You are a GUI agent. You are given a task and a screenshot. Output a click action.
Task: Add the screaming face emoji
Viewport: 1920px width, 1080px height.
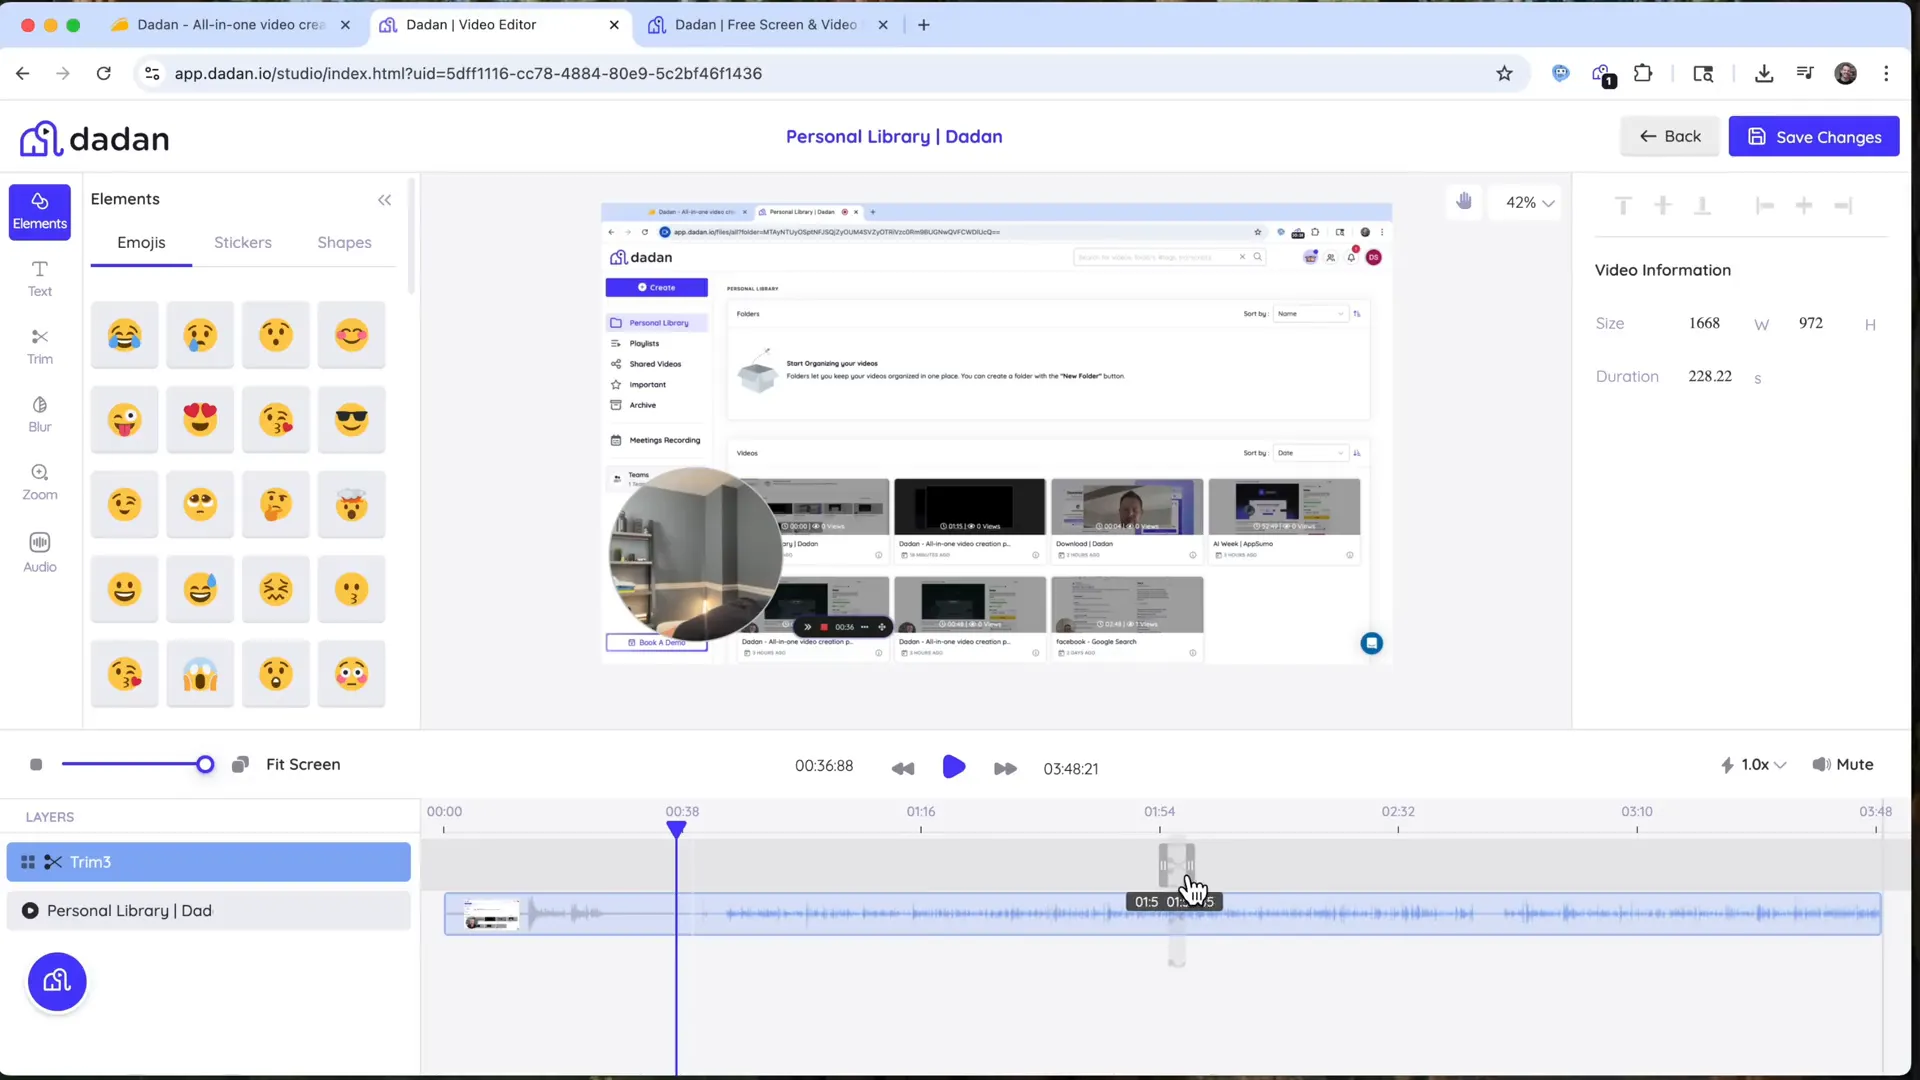pos(200,674)
